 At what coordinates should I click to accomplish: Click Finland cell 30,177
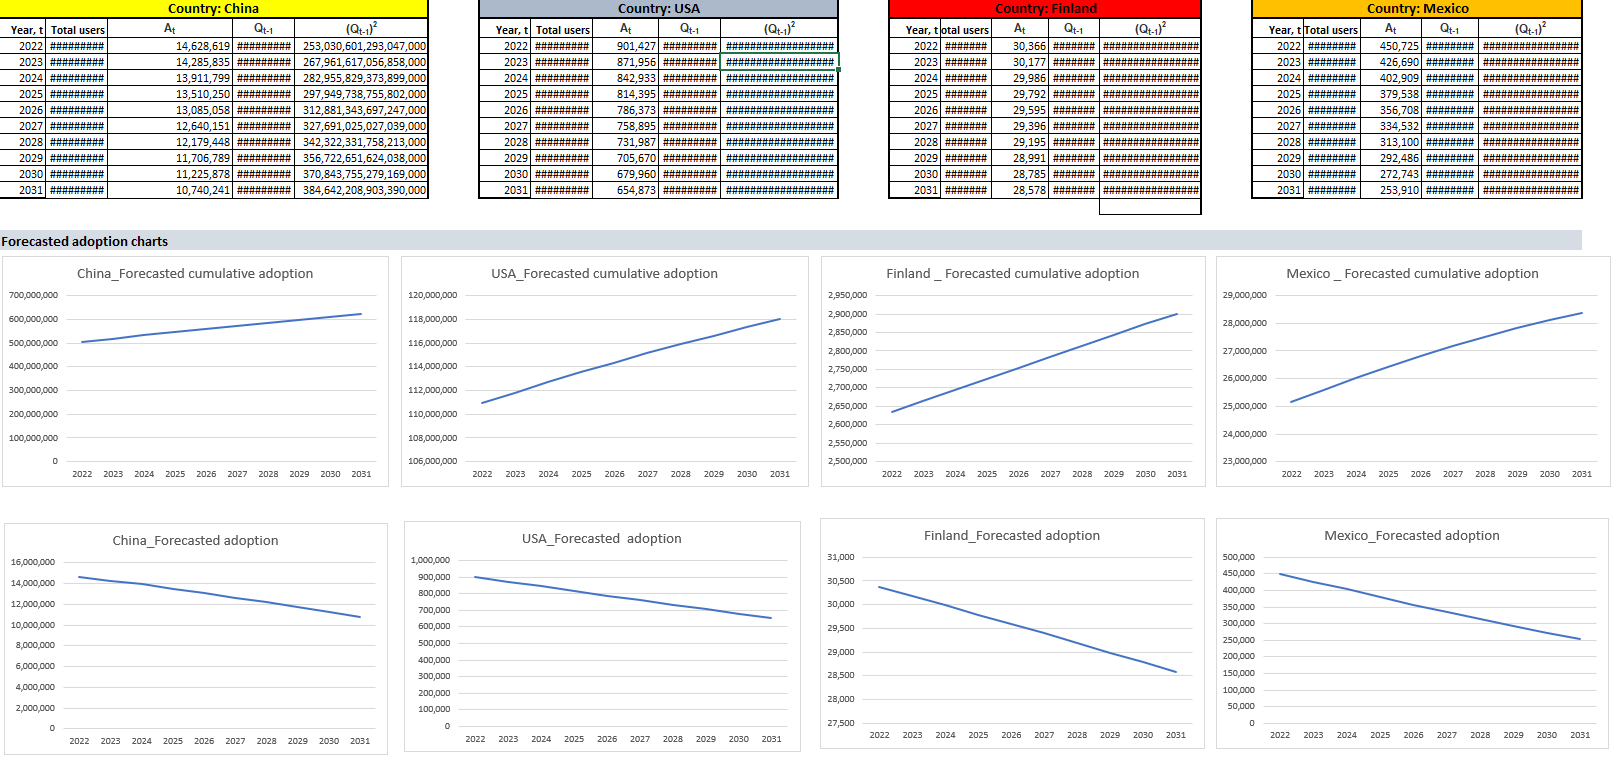point(1019,62)
